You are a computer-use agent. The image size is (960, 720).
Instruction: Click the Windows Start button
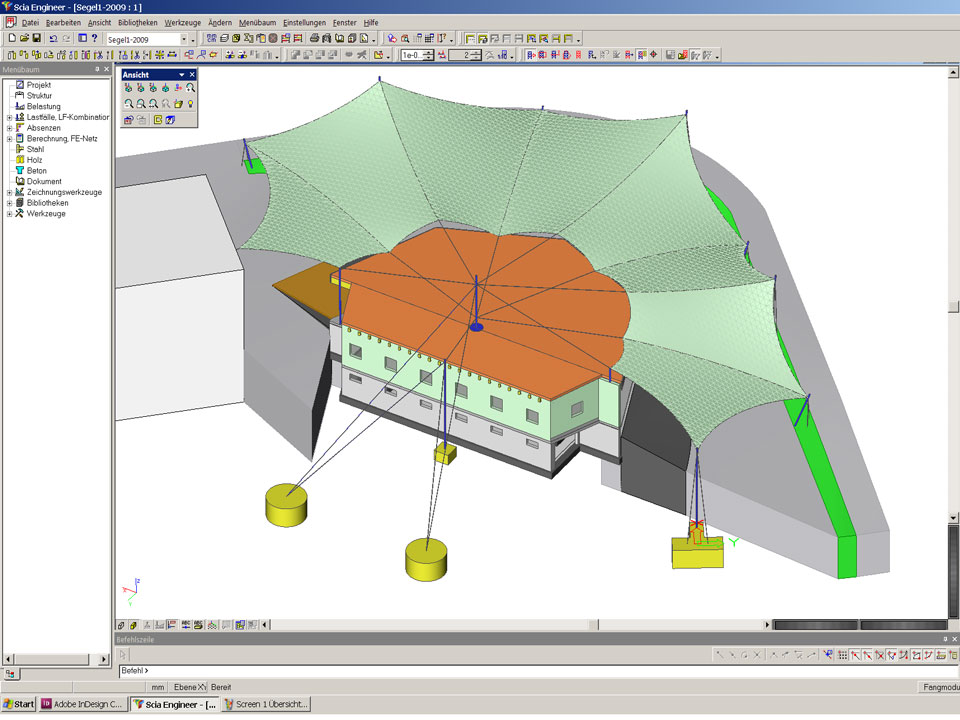[19, 704]
